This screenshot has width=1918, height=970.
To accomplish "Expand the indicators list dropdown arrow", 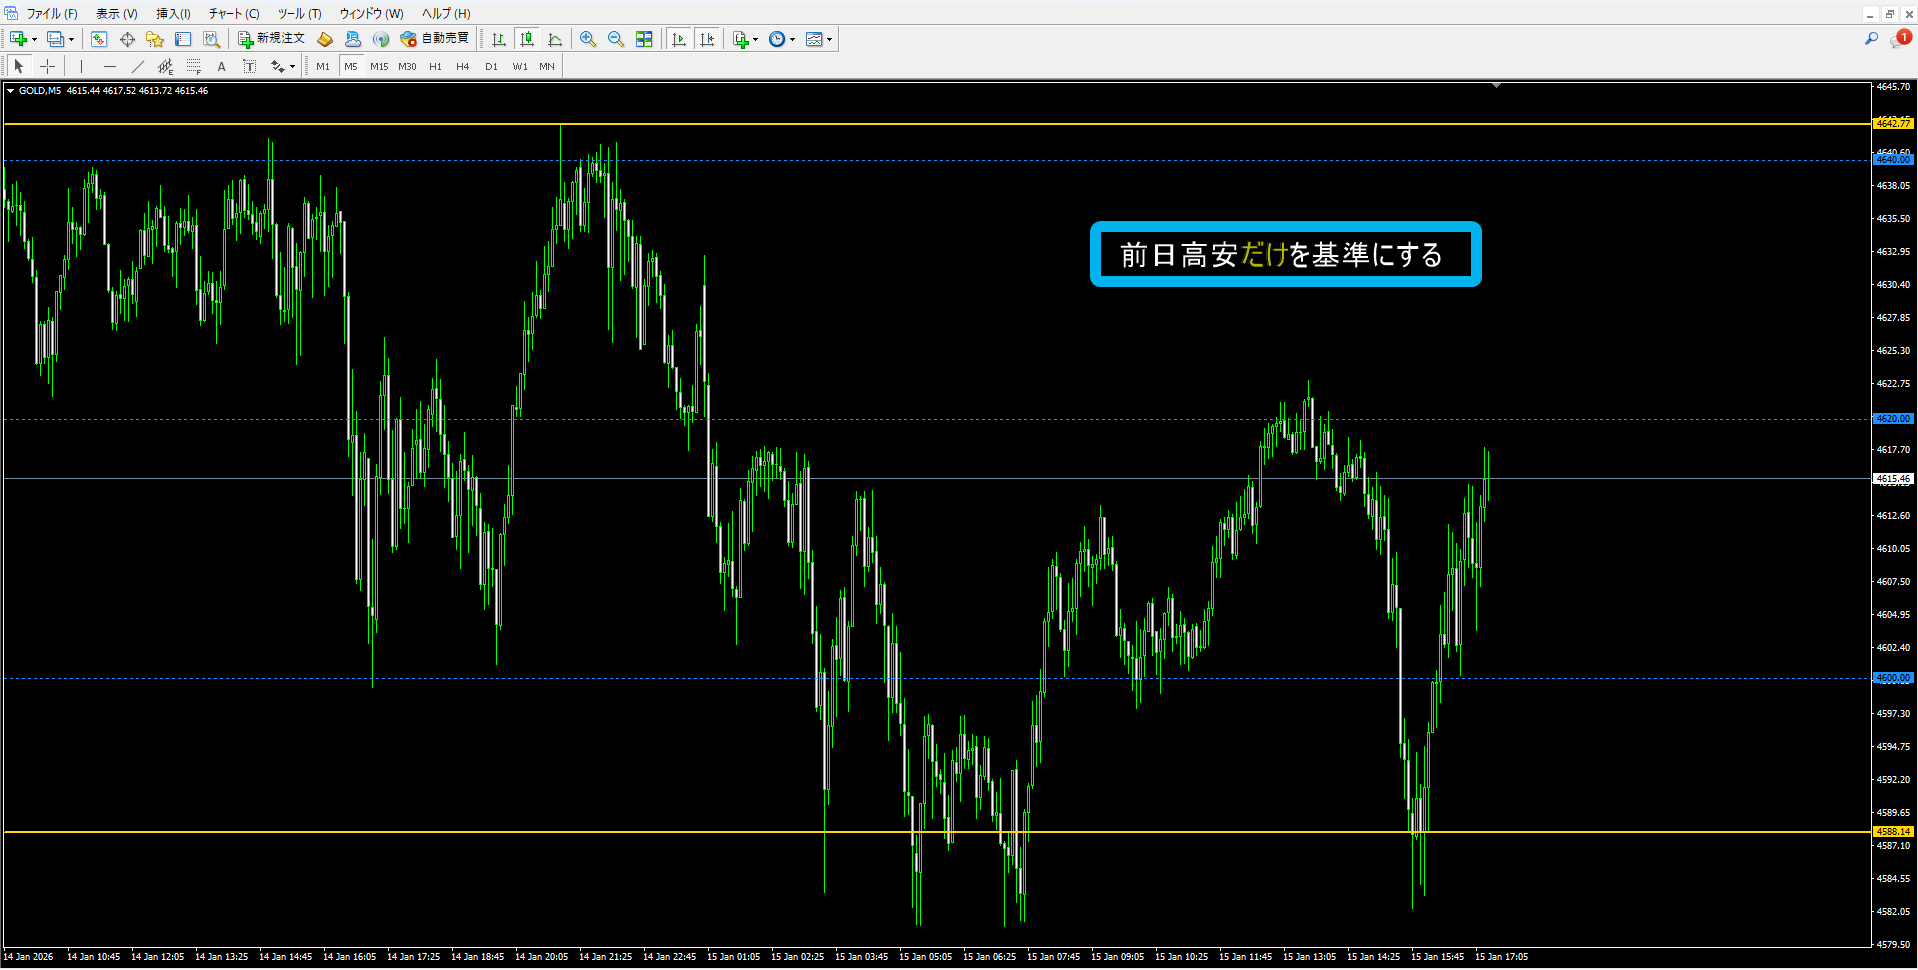I will pos(756,40).
